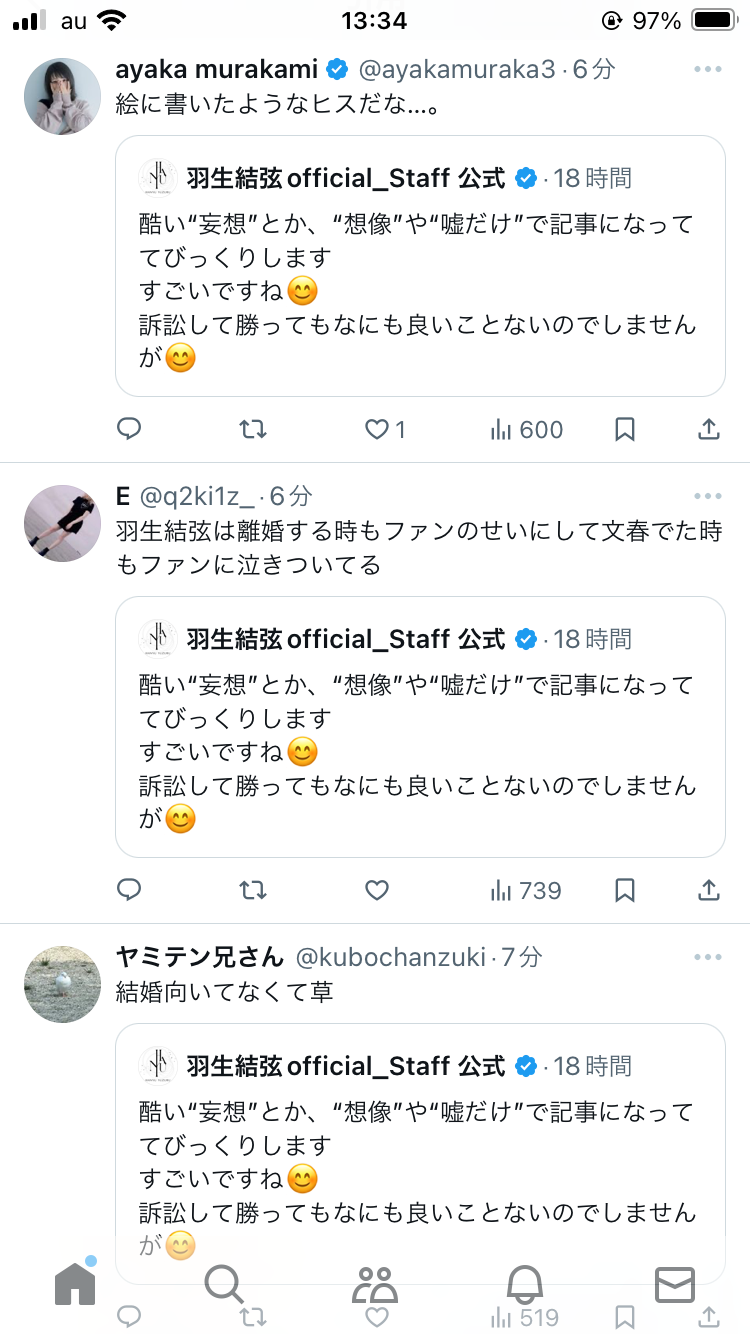750x1334 pixels.
Task: Open the Communities tab
Action: click(x=375, y=1282)
